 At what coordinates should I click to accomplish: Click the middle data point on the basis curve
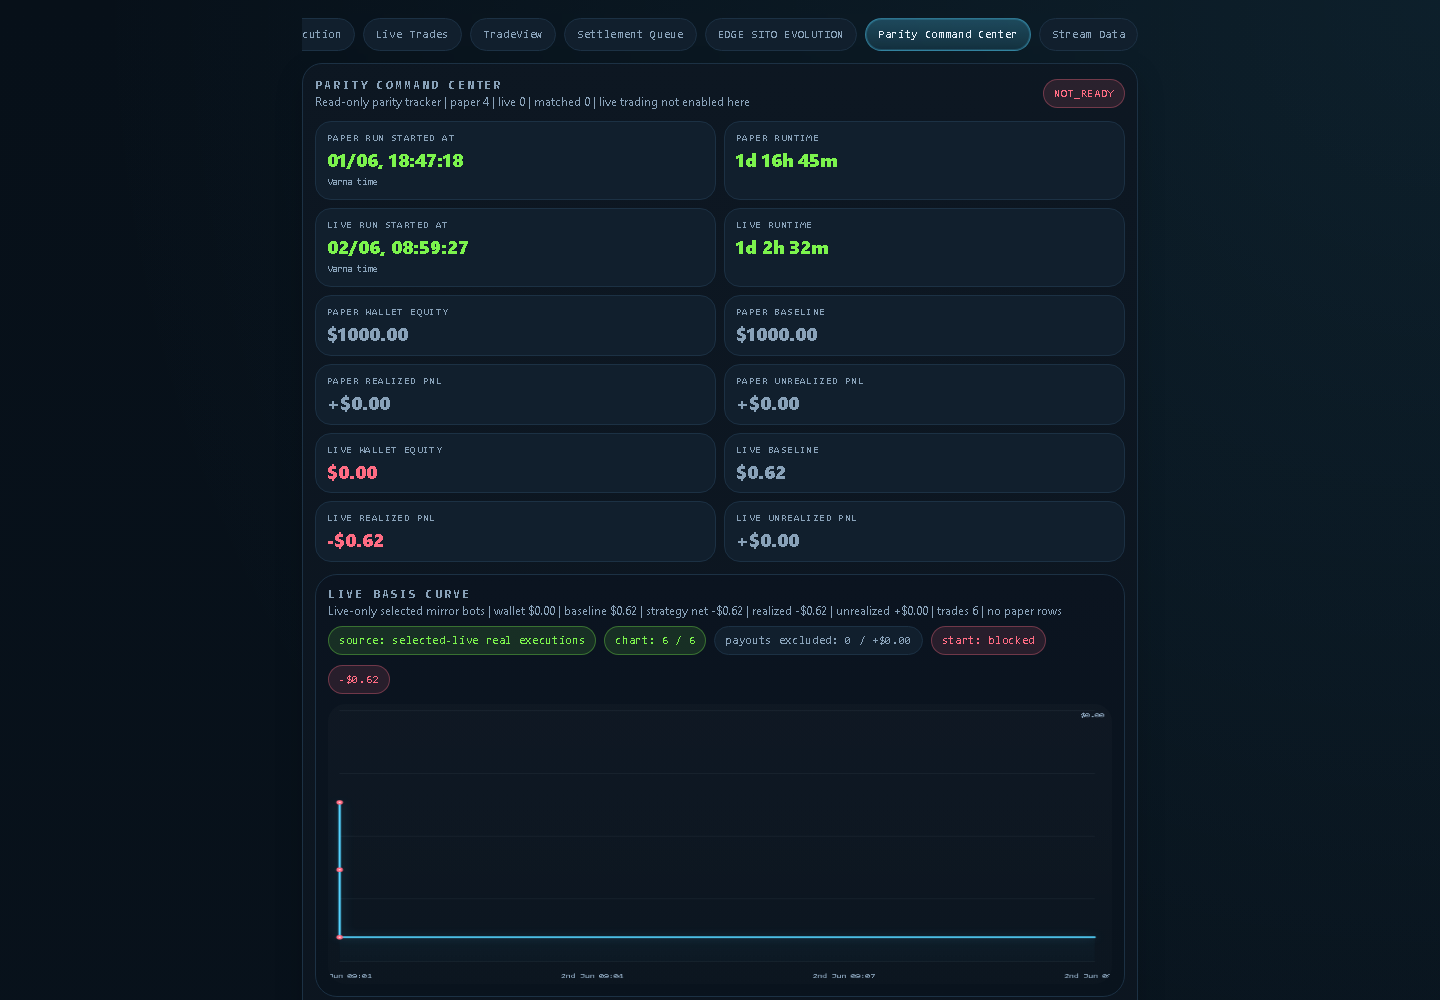tap(340, 870)
